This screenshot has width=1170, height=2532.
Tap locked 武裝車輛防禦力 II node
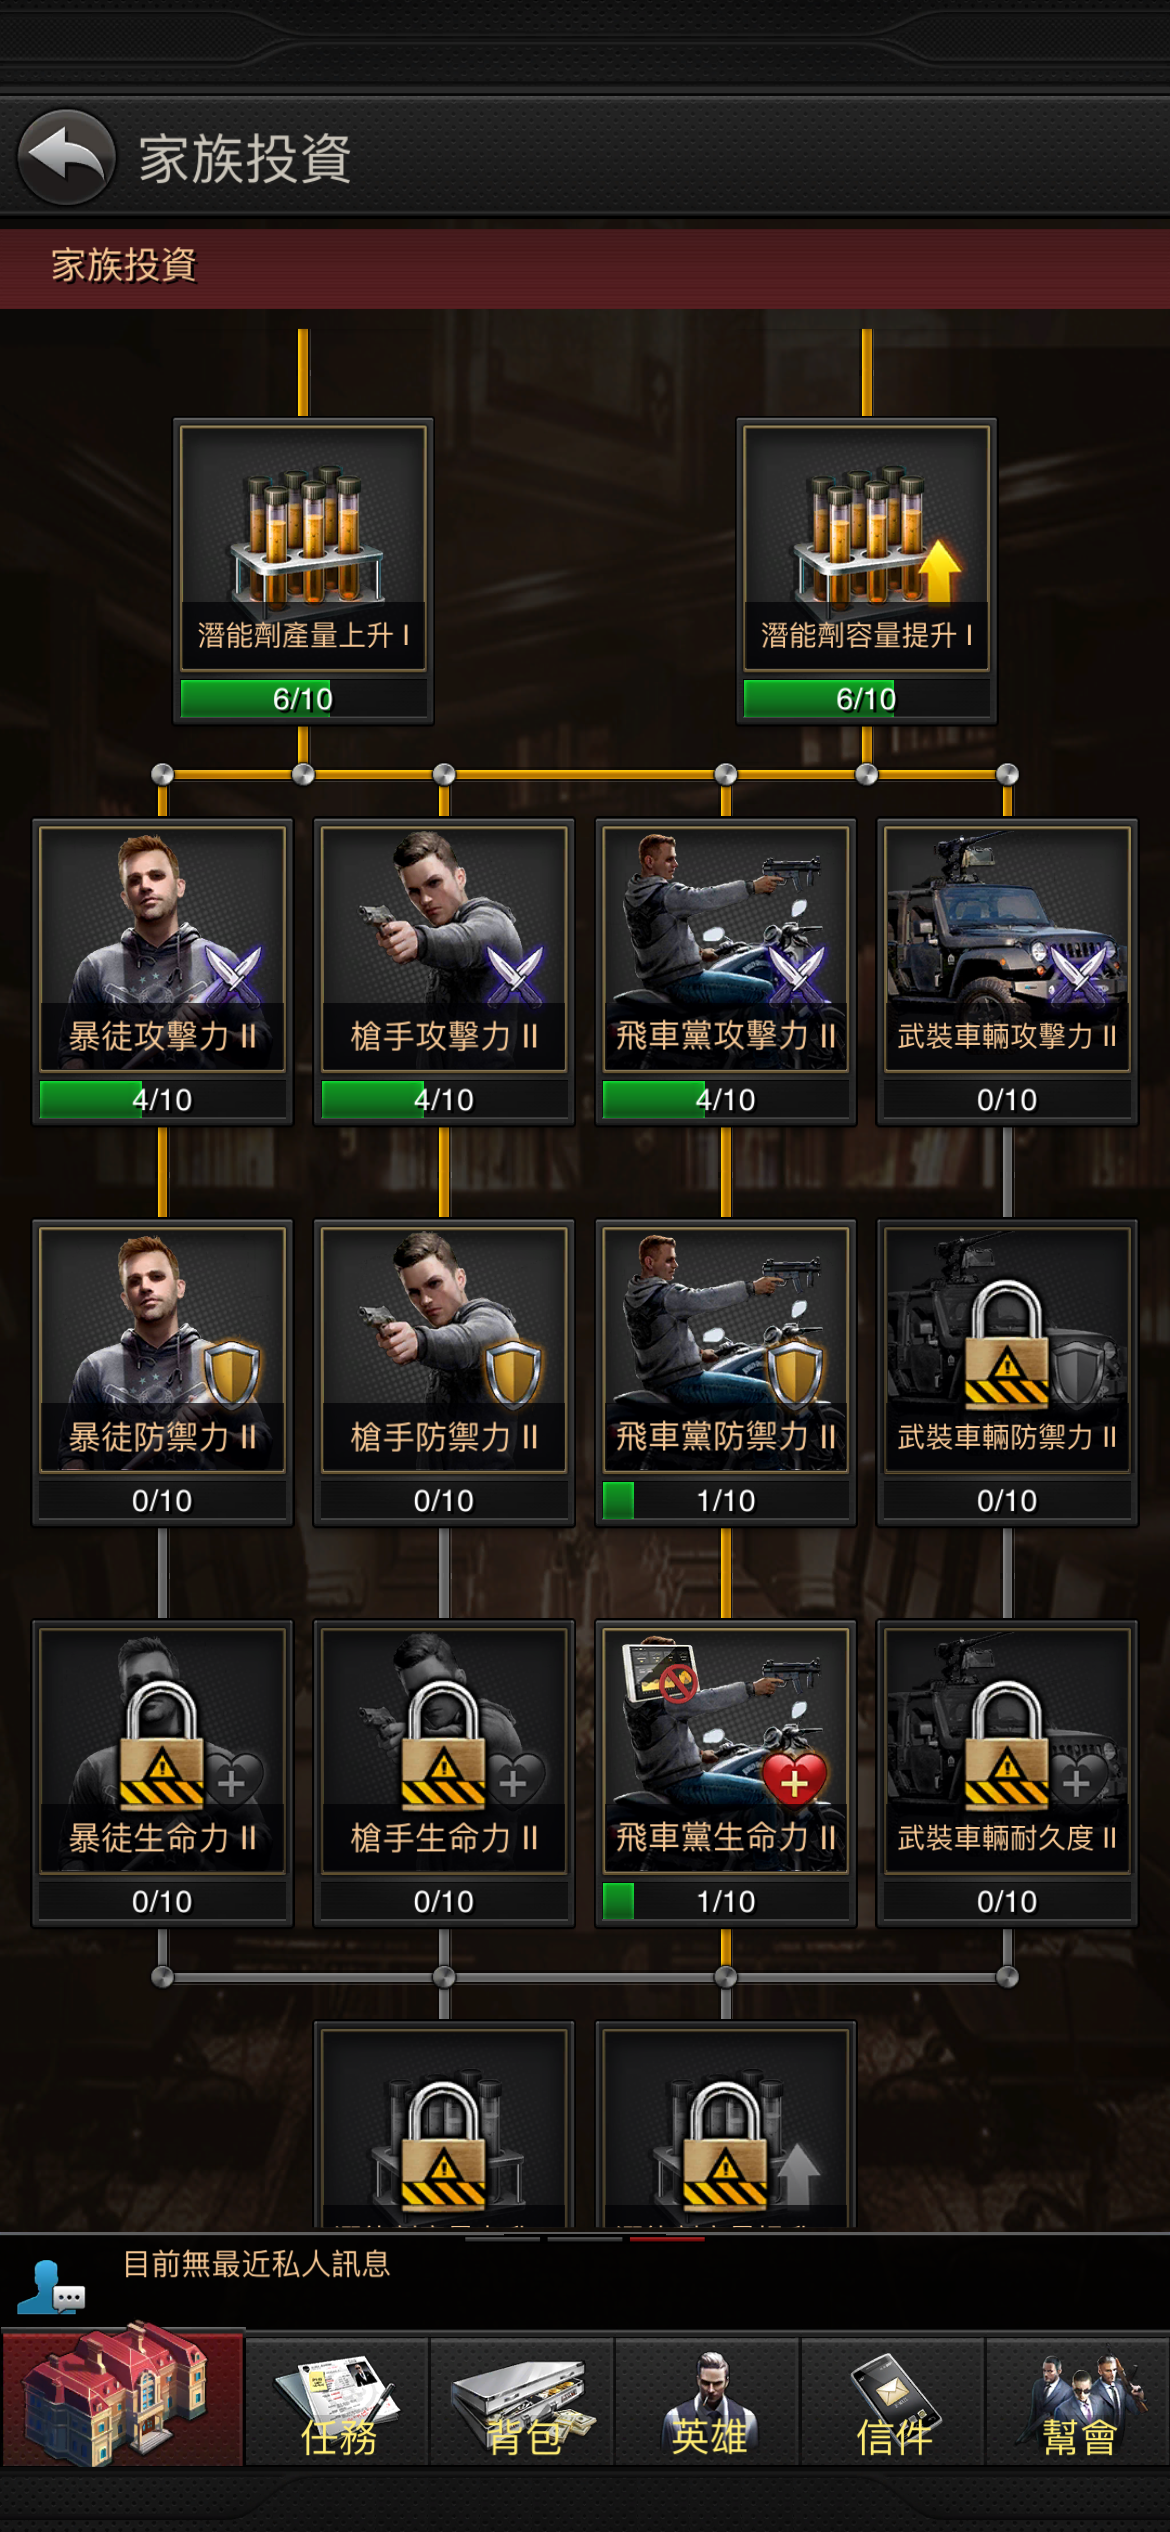point(1007,1349)
